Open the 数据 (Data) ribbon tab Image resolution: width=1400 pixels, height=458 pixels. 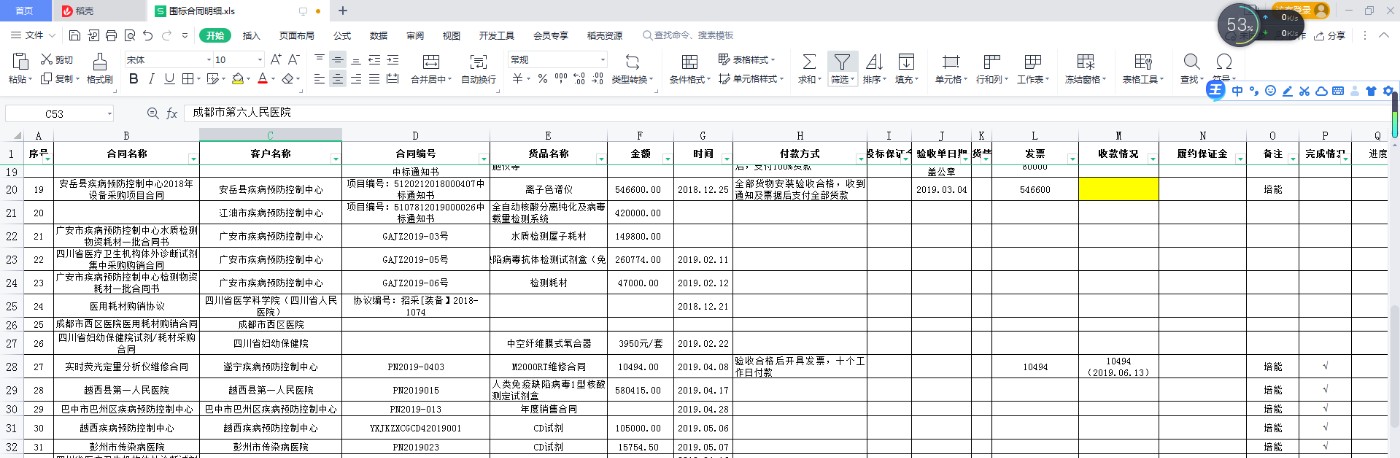coord(378,35)
